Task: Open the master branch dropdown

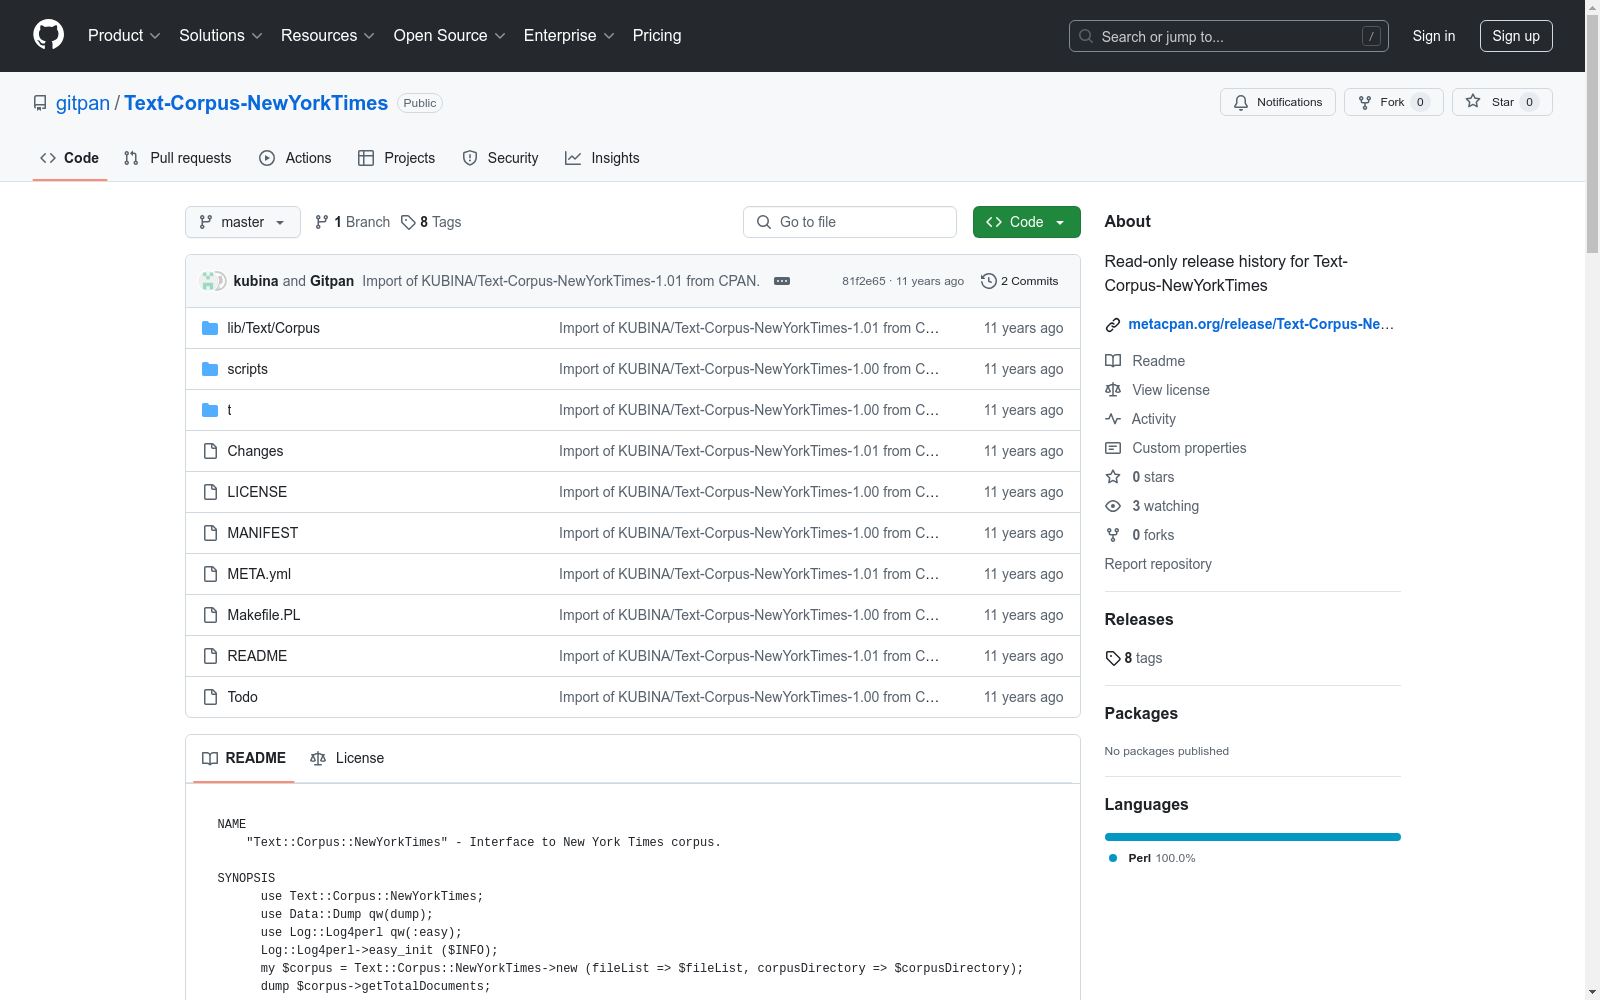Action: (x=243, y=222)
